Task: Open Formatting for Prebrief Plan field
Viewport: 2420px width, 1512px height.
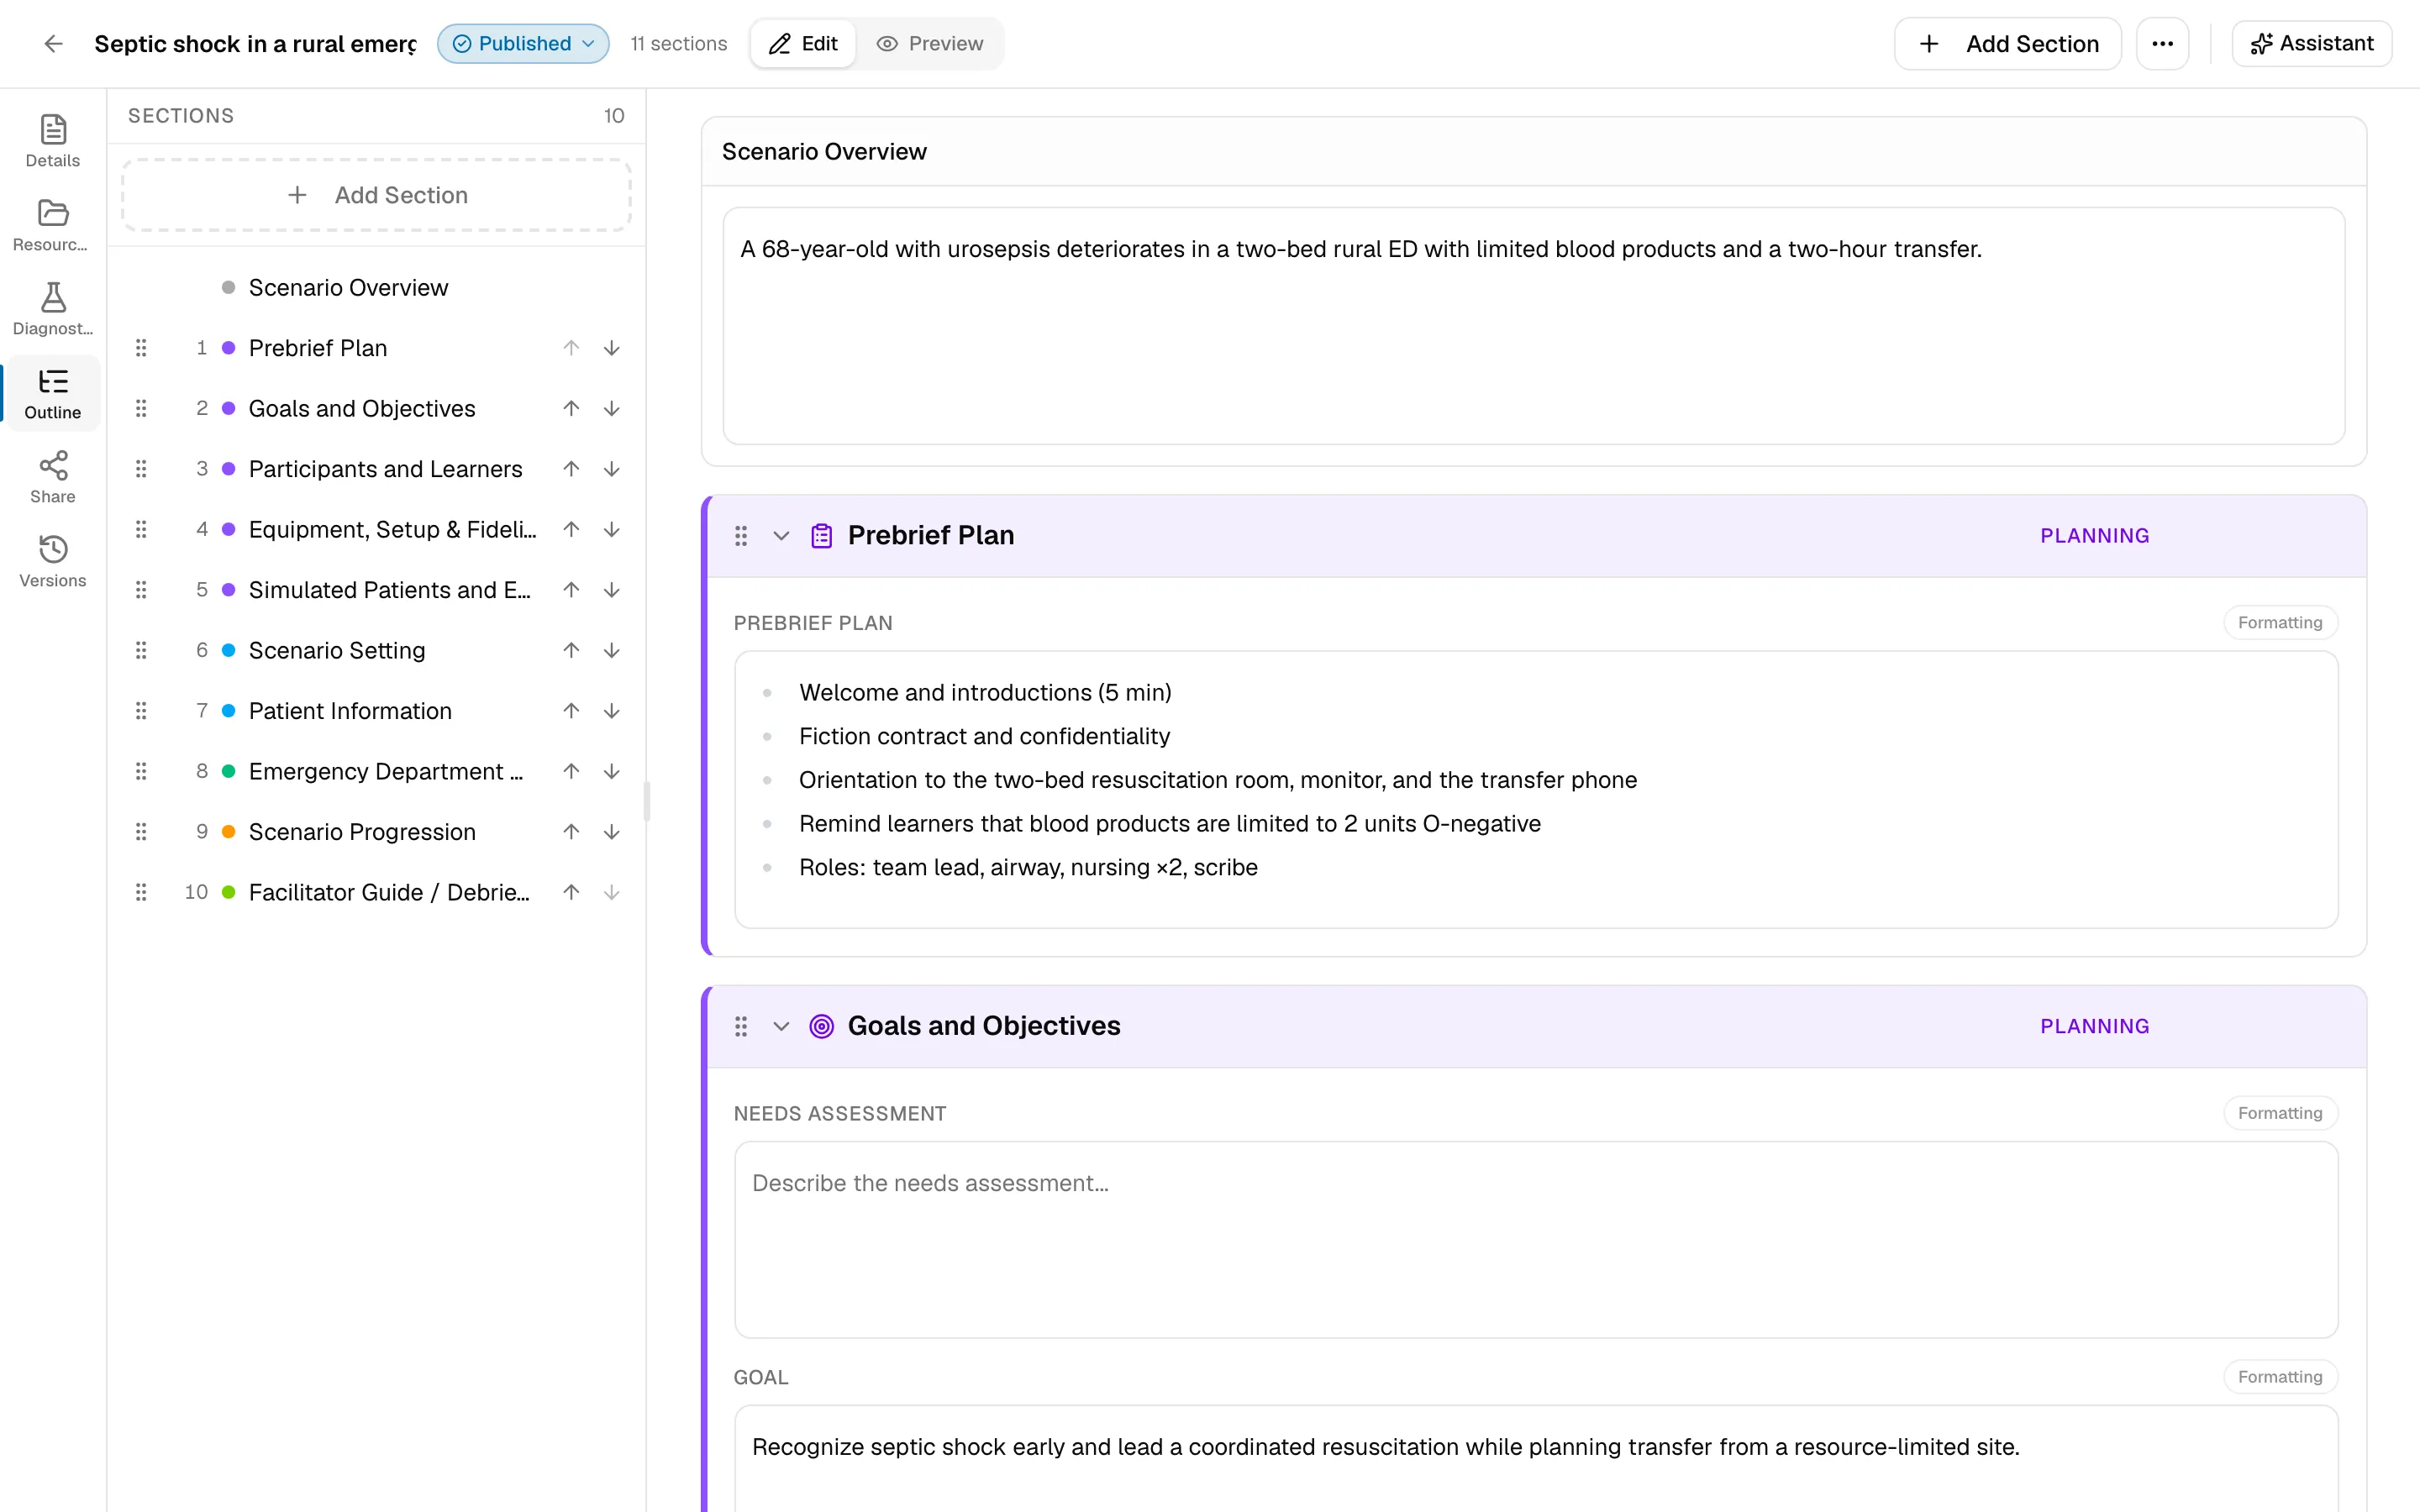Action: (2280, 622)
